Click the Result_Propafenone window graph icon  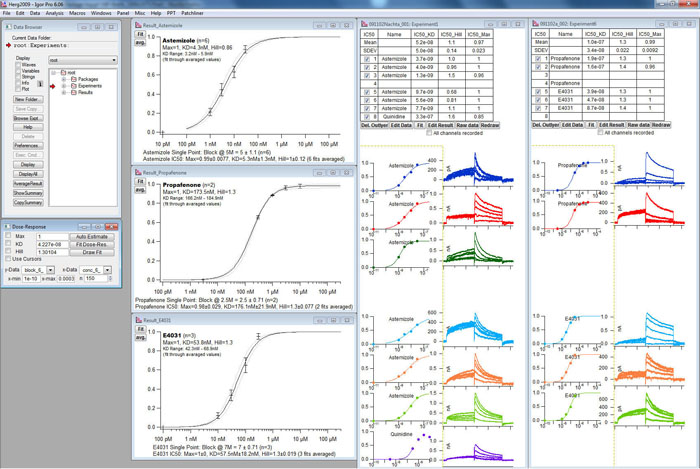point(138,173)
